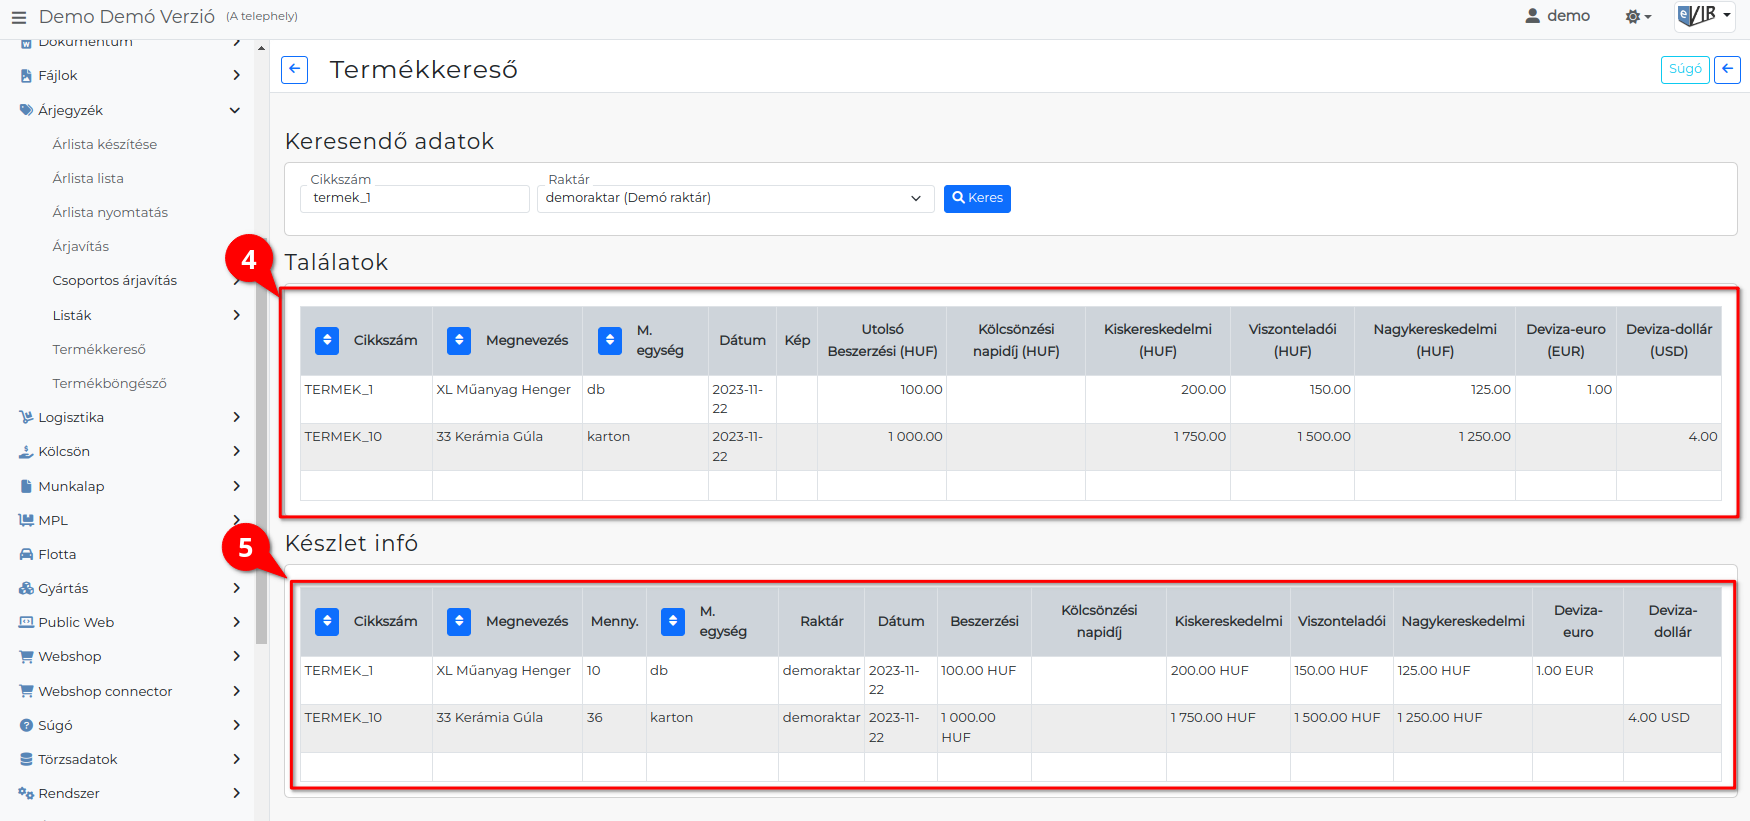Click the Fájlok file icon

pos(26,76)
